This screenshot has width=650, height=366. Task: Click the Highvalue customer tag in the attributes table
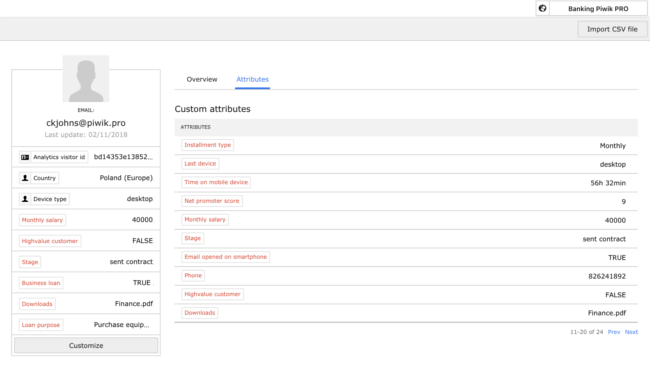[x=212, y=294]
